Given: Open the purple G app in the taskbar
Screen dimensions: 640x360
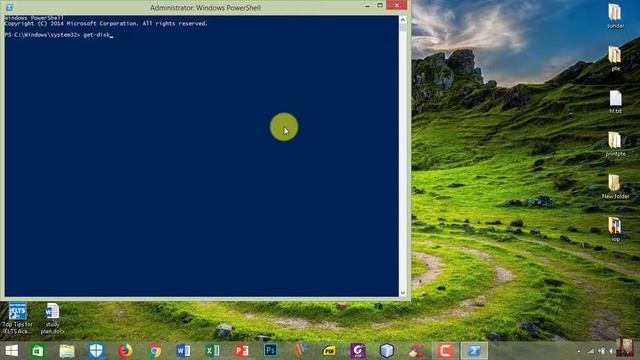Looking at the screenshot, I should coord(358,351).
